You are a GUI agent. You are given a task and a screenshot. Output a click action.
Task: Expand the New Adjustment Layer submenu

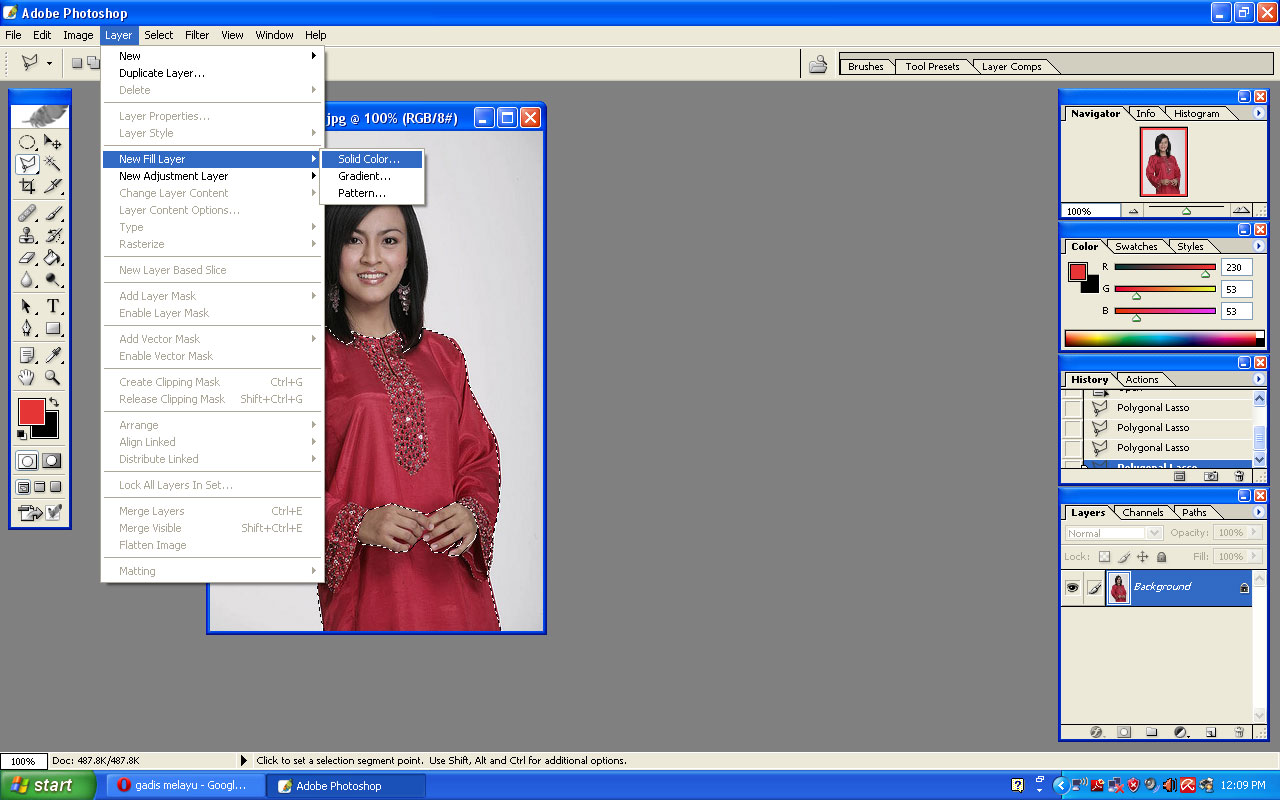pos(212,176)
